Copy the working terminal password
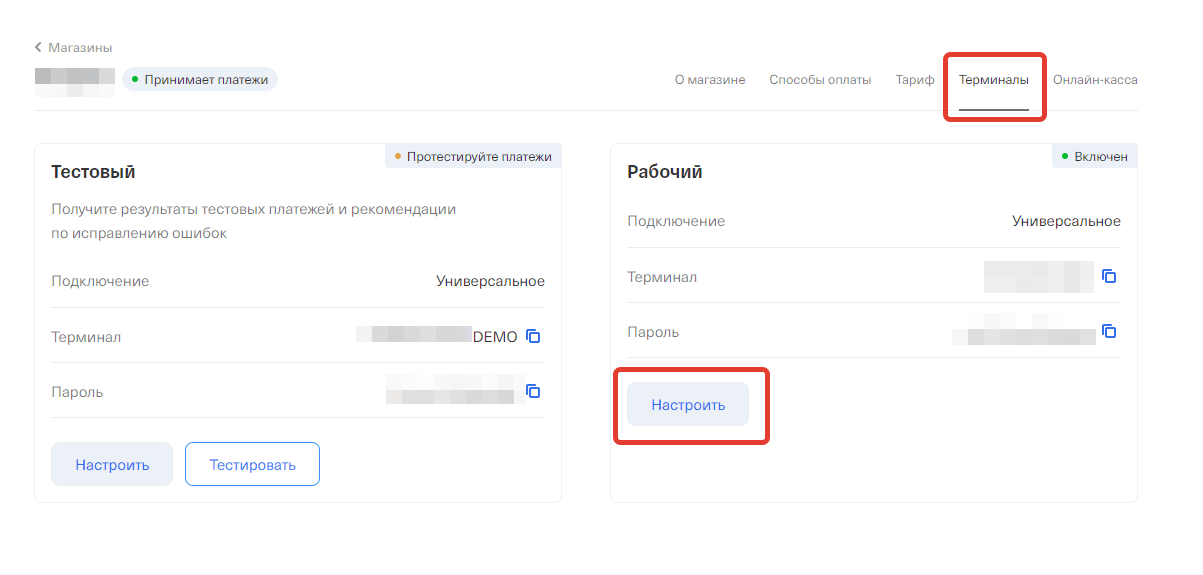Viewport: 1203px width, 575px height. (x=1108, y=331)
